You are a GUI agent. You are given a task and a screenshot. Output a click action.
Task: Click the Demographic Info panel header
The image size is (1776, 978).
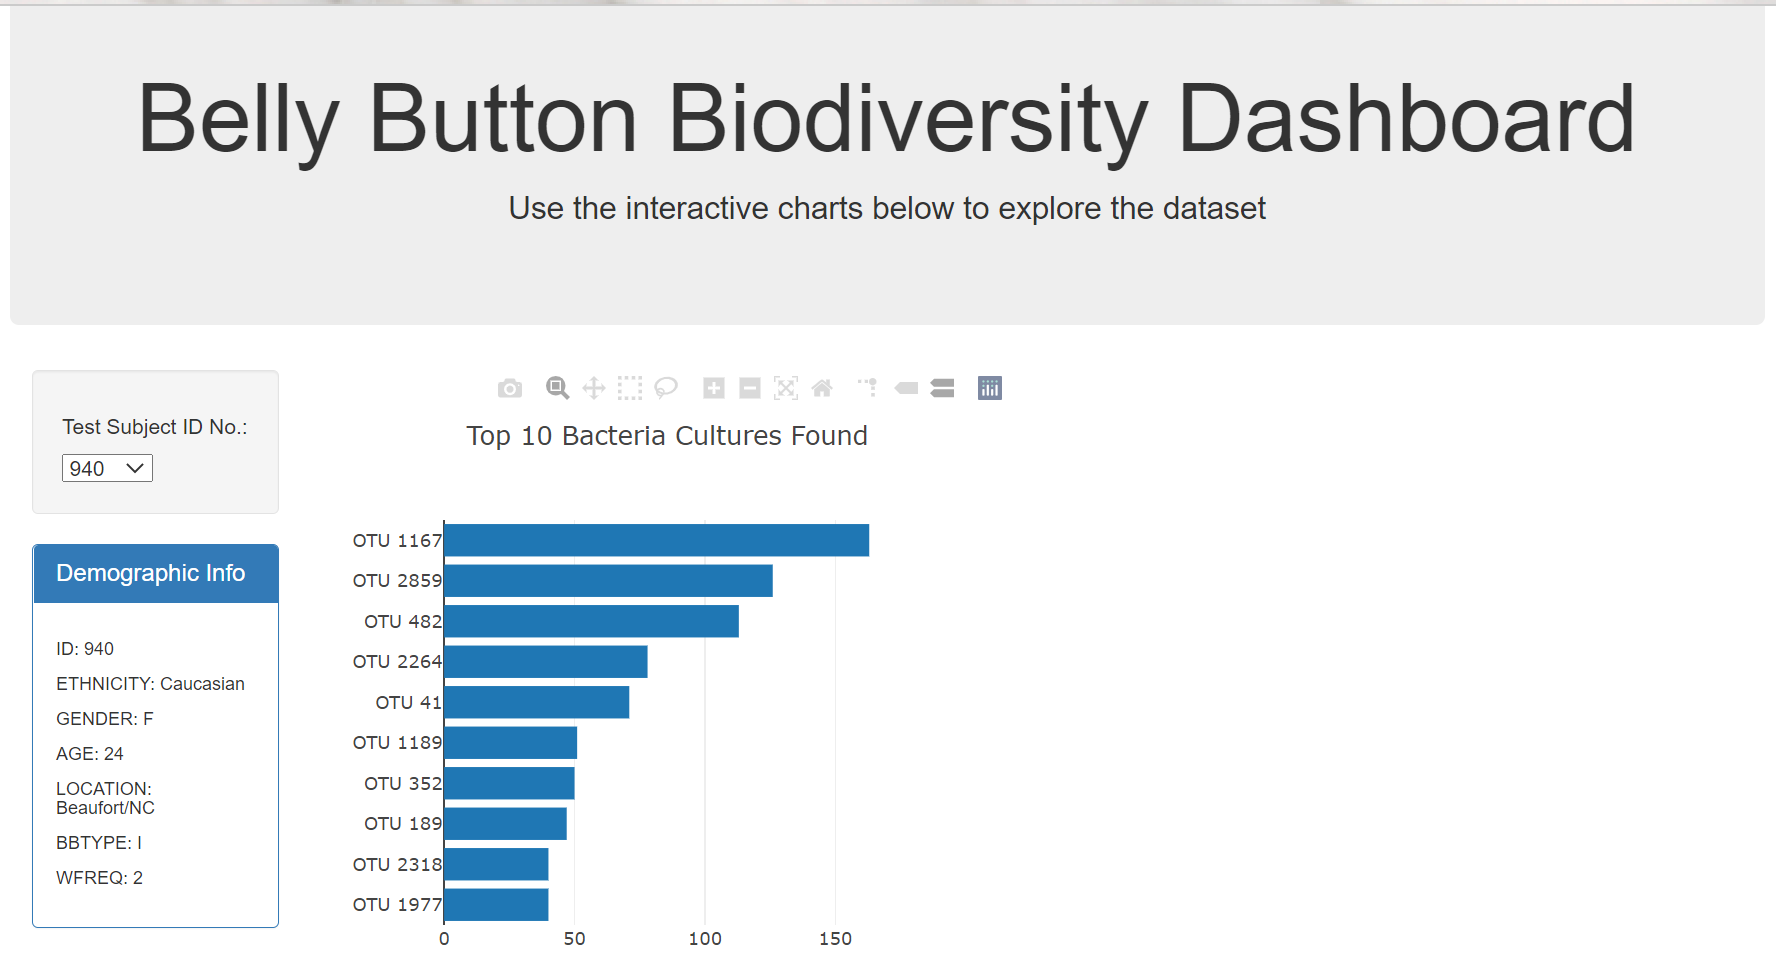pos(150,573)
